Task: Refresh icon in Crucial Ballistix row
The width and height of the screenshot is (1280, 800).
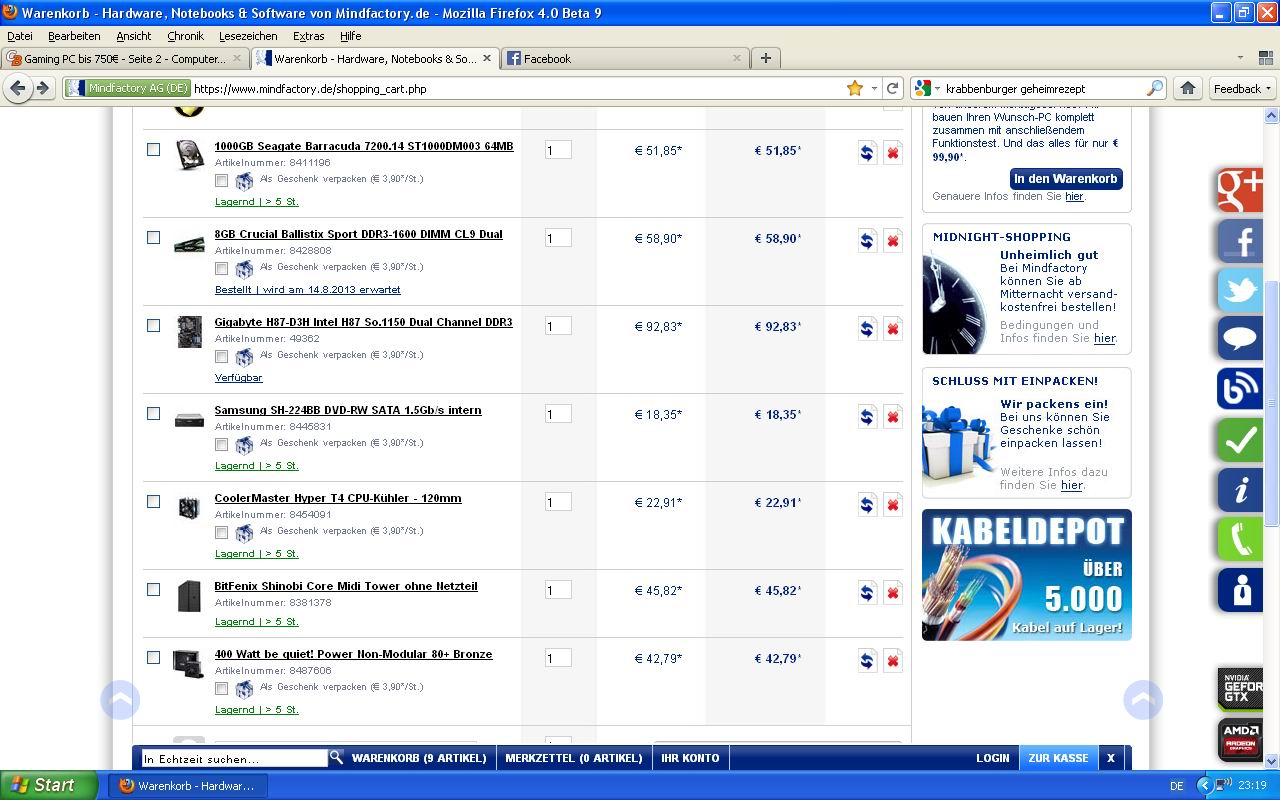Action: [x=867, y=241]
